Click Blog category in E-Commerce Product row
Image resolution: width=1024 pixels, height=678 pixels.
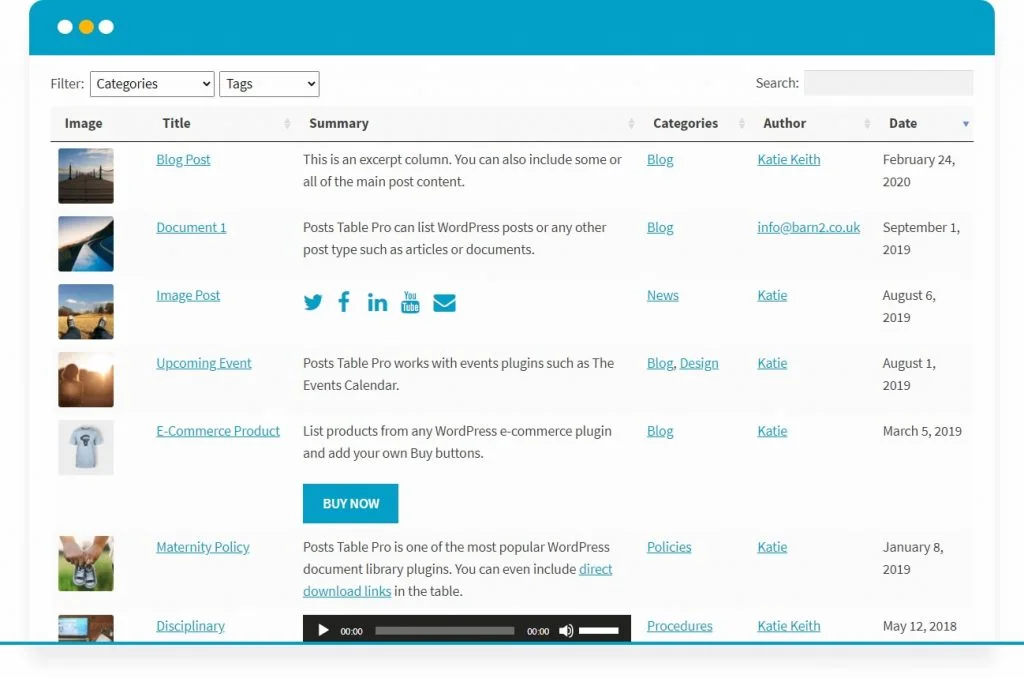tap(660, 431)
